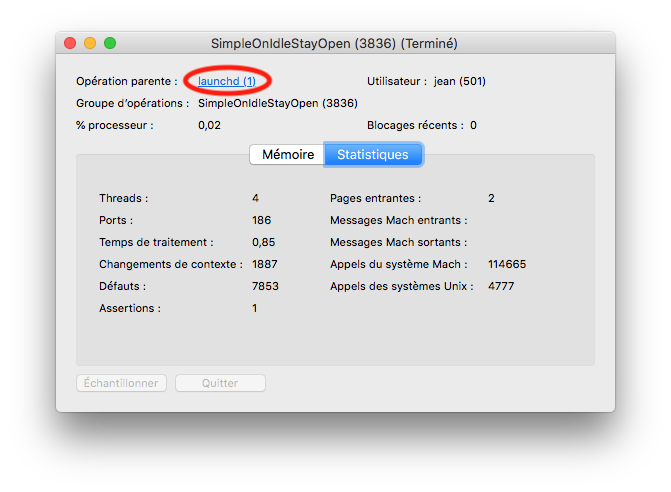
Task: Click the % processeur value 0,02
Action: [x=209, y=125]
